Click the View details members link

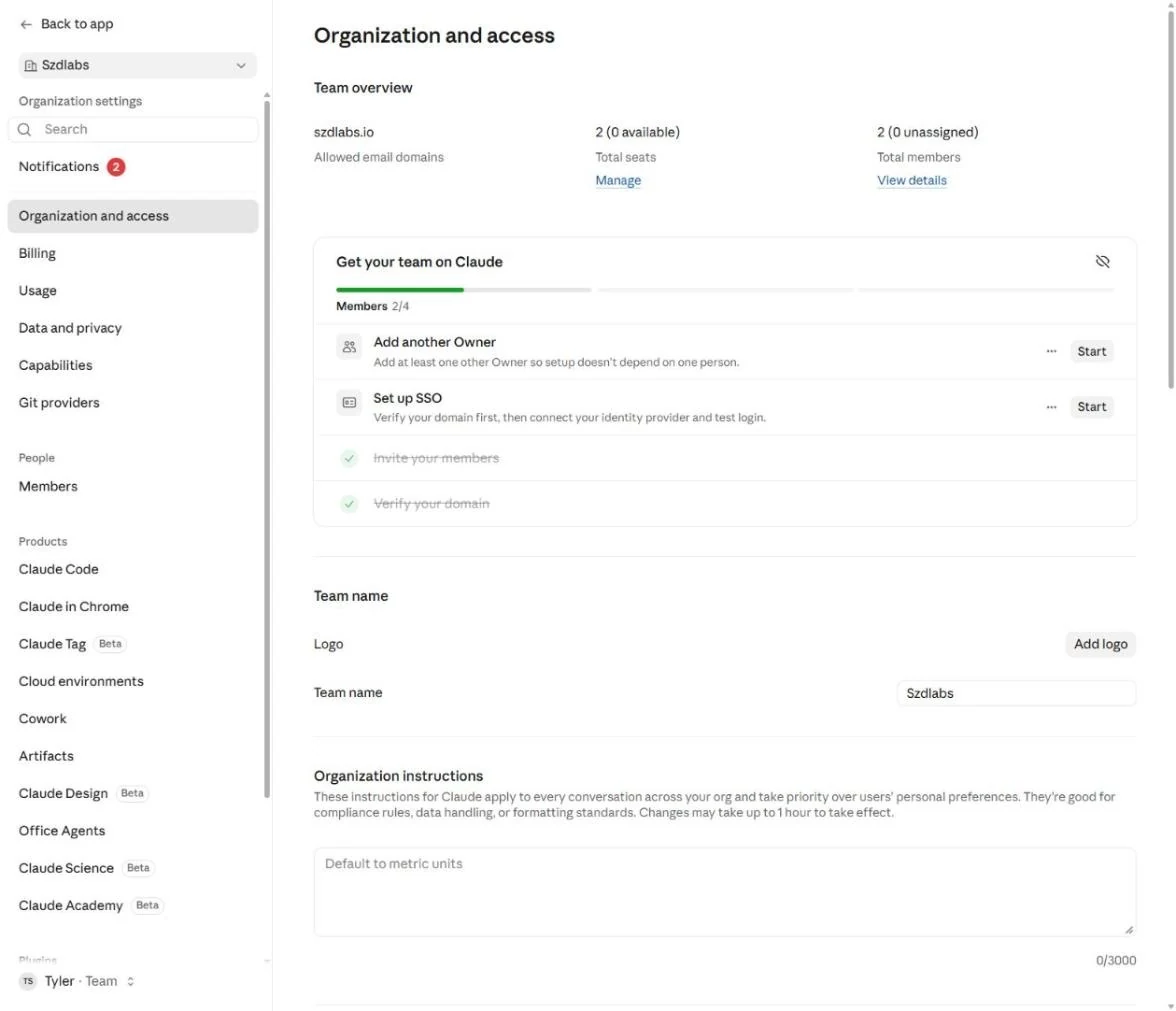pos(911,181)
